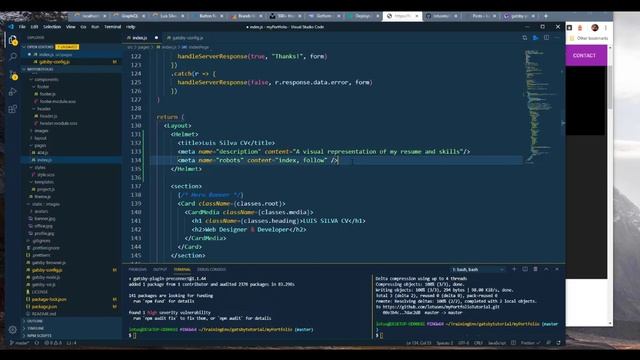The image size is (640, 360).
Task: Open the Extensions view
Action: [13, 109]
